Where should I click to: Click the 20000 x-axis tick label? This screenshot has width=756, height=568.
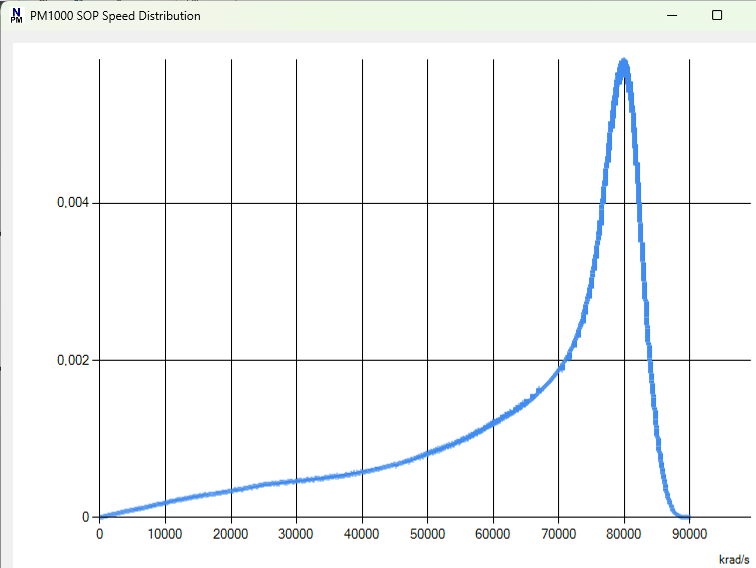(231, 535)
